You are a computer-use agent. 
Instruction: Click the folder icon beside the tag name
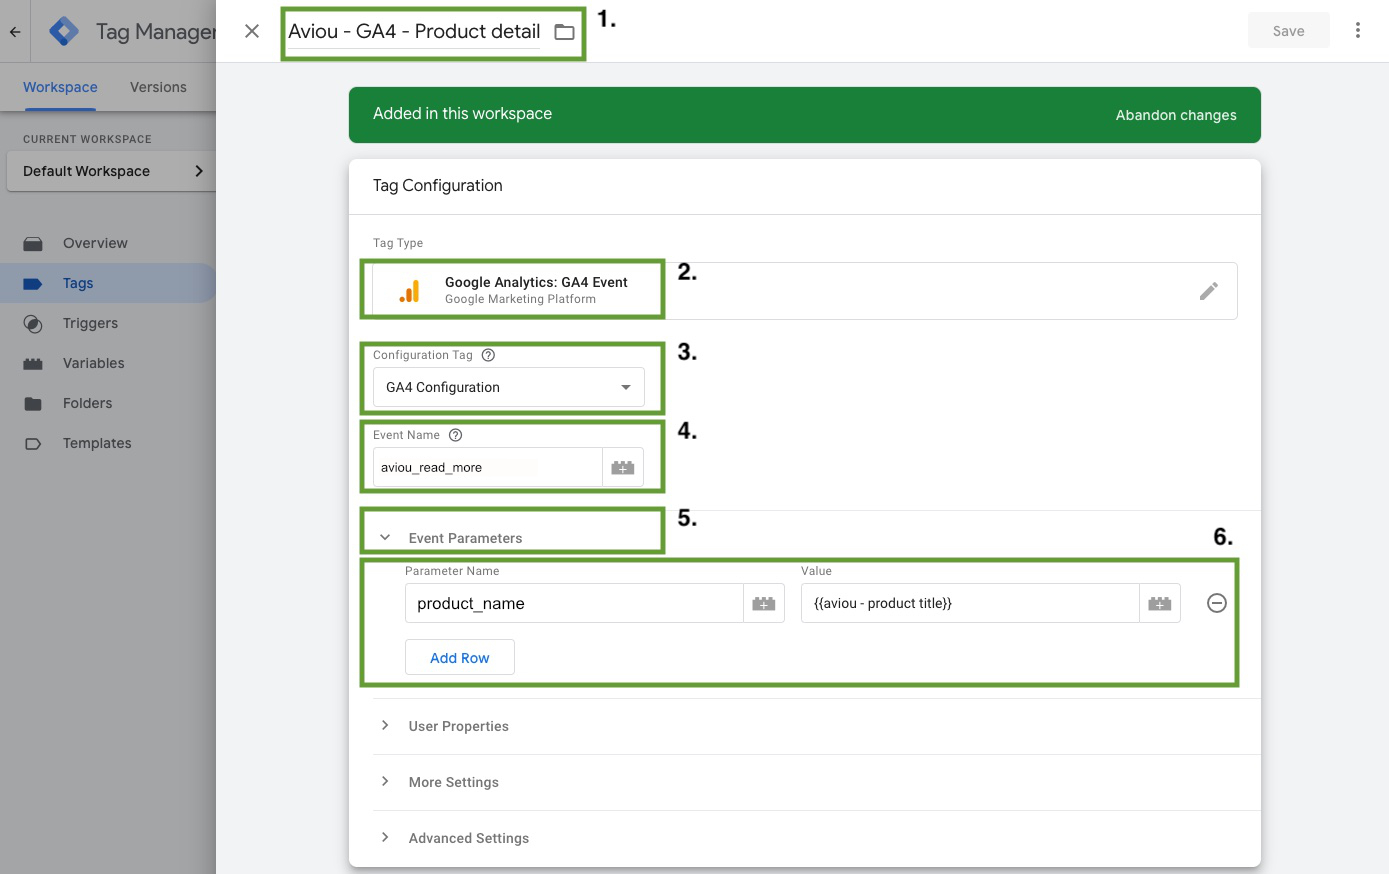[565, 32]
